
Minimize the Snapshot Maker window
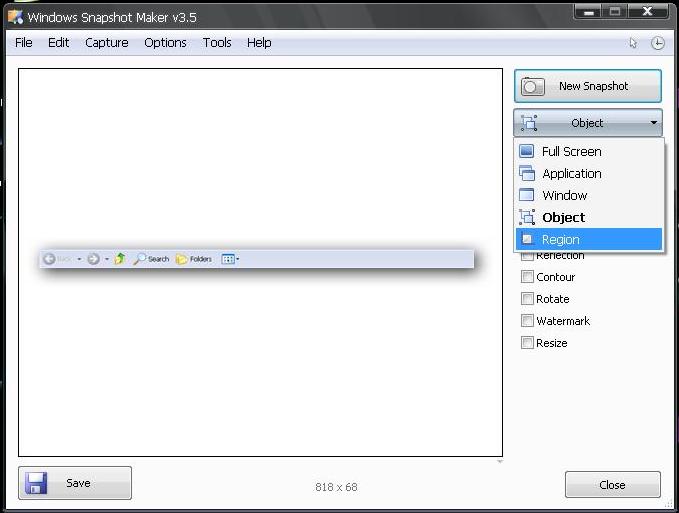pos(588,12)
